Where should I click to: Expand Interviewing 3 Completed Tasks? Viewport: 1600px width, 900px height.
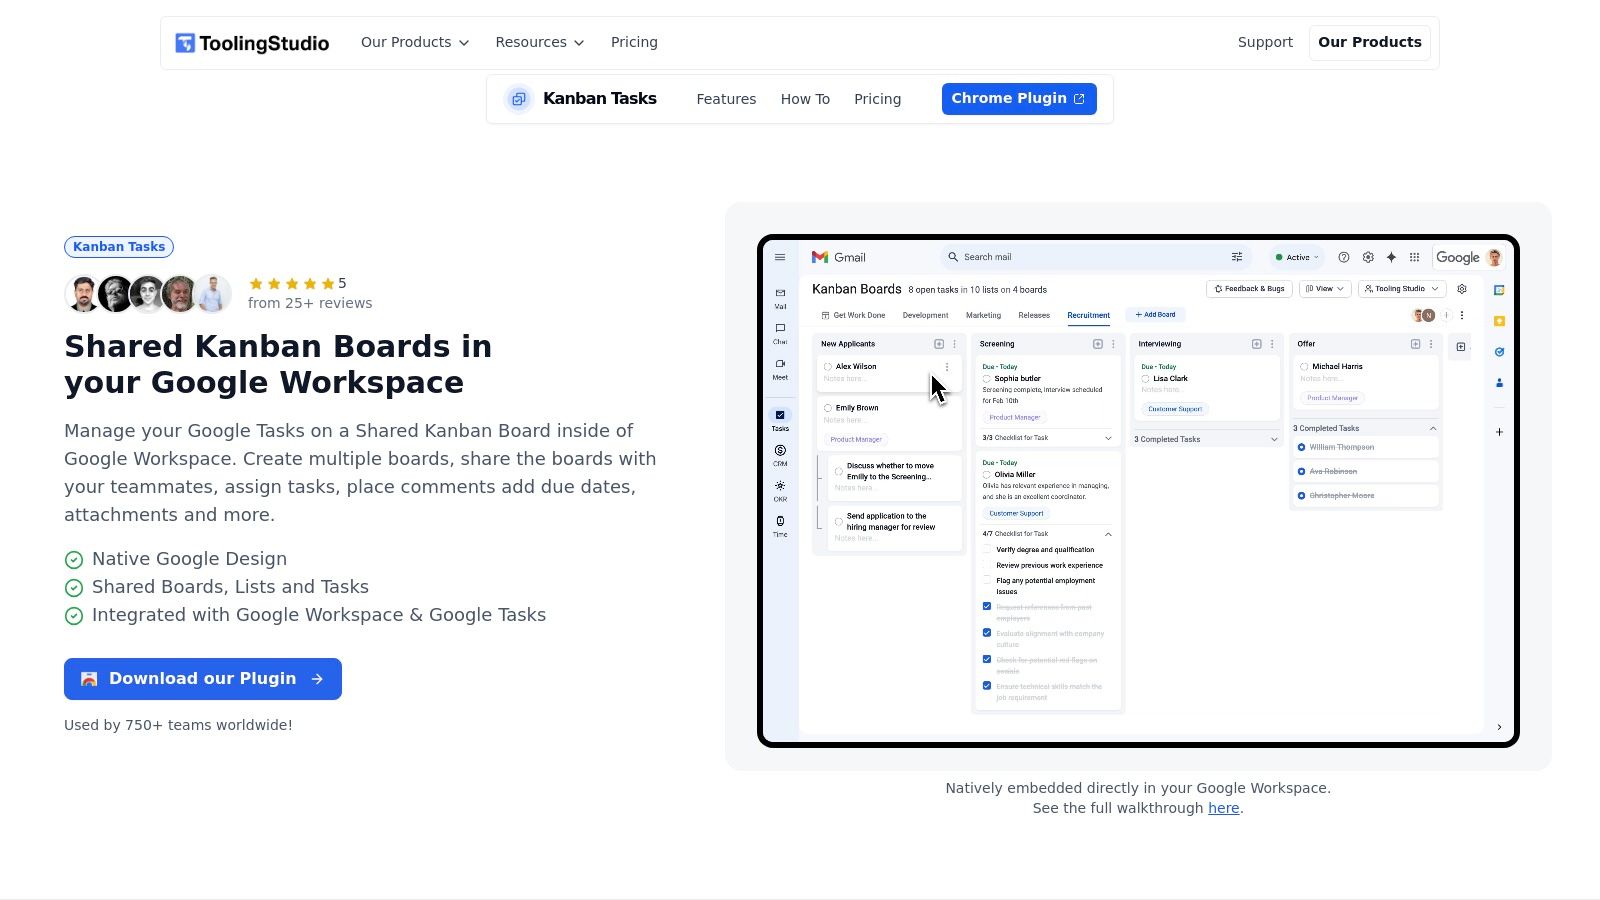pos(1274,439)
